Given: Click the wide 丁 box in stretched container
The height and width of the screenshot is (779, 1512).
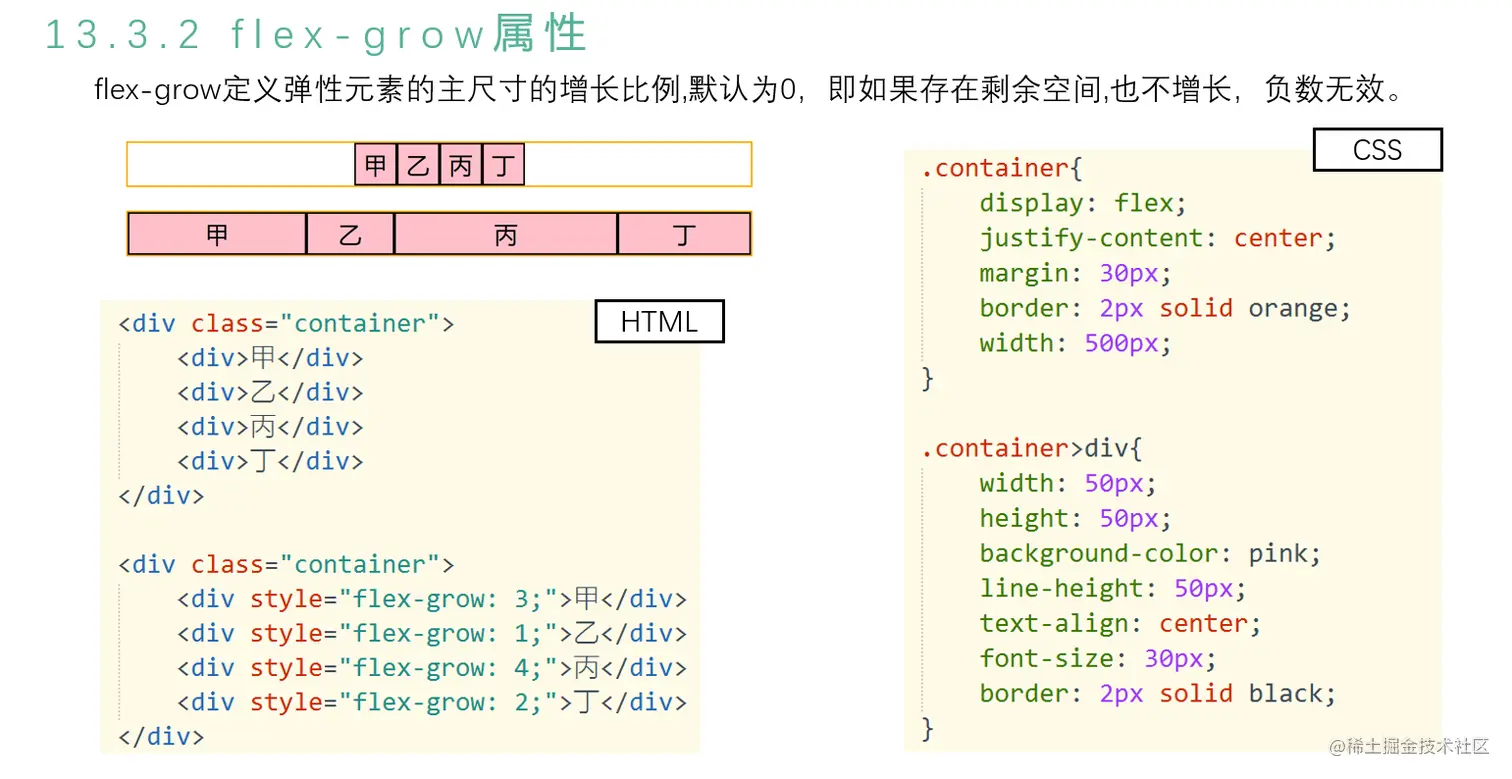Looking at the screenshot, I should pos(684,235).
